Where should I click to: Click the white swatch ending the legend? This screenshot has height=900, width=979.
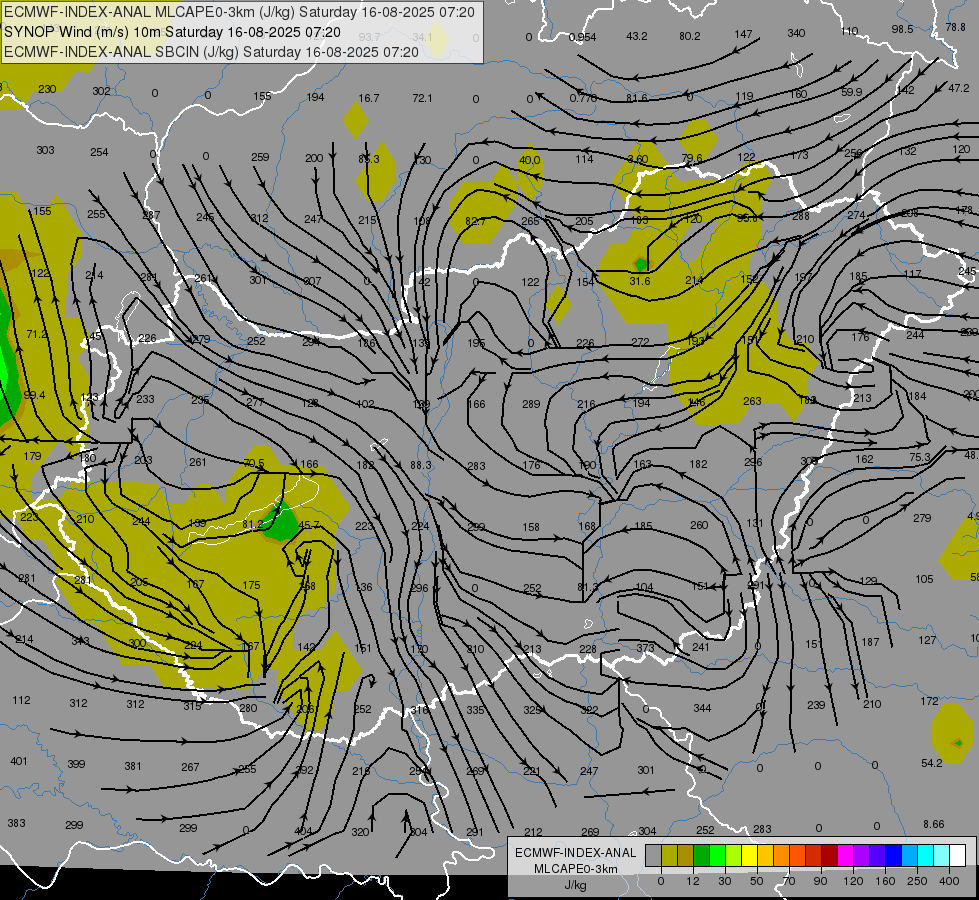[957, 856]
